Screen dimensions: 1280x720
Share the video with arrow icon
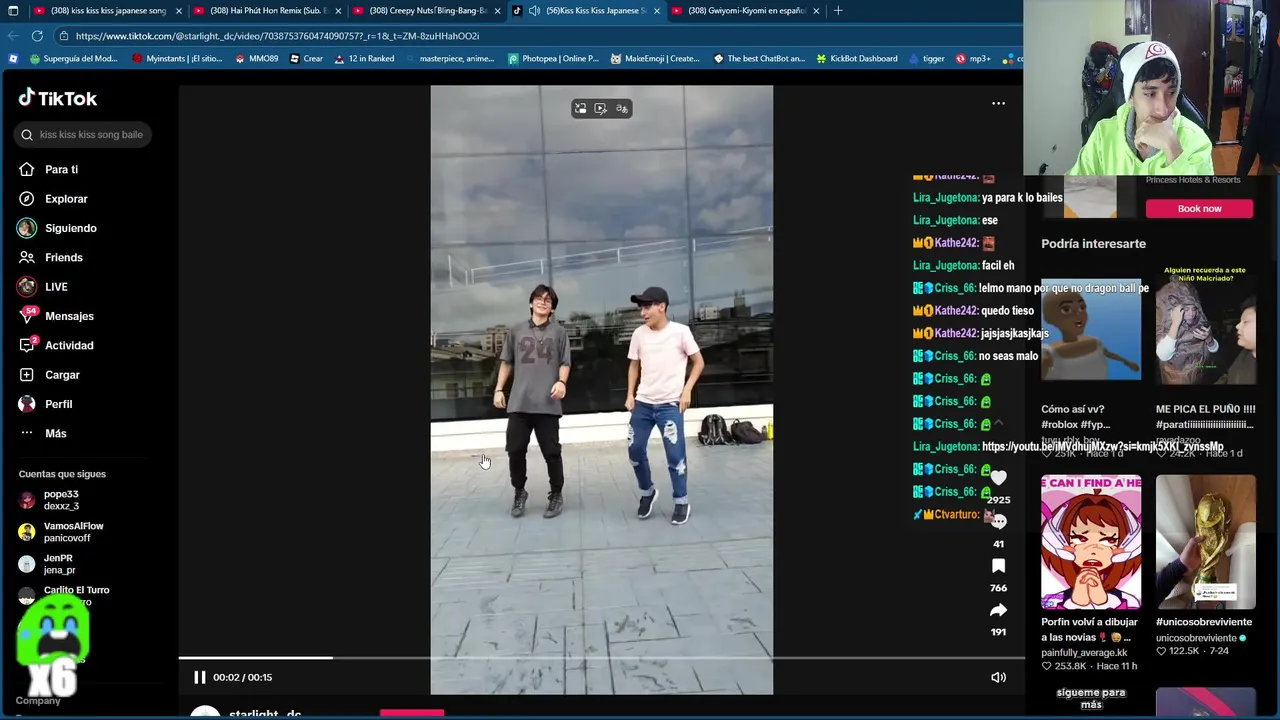[998, 610]
